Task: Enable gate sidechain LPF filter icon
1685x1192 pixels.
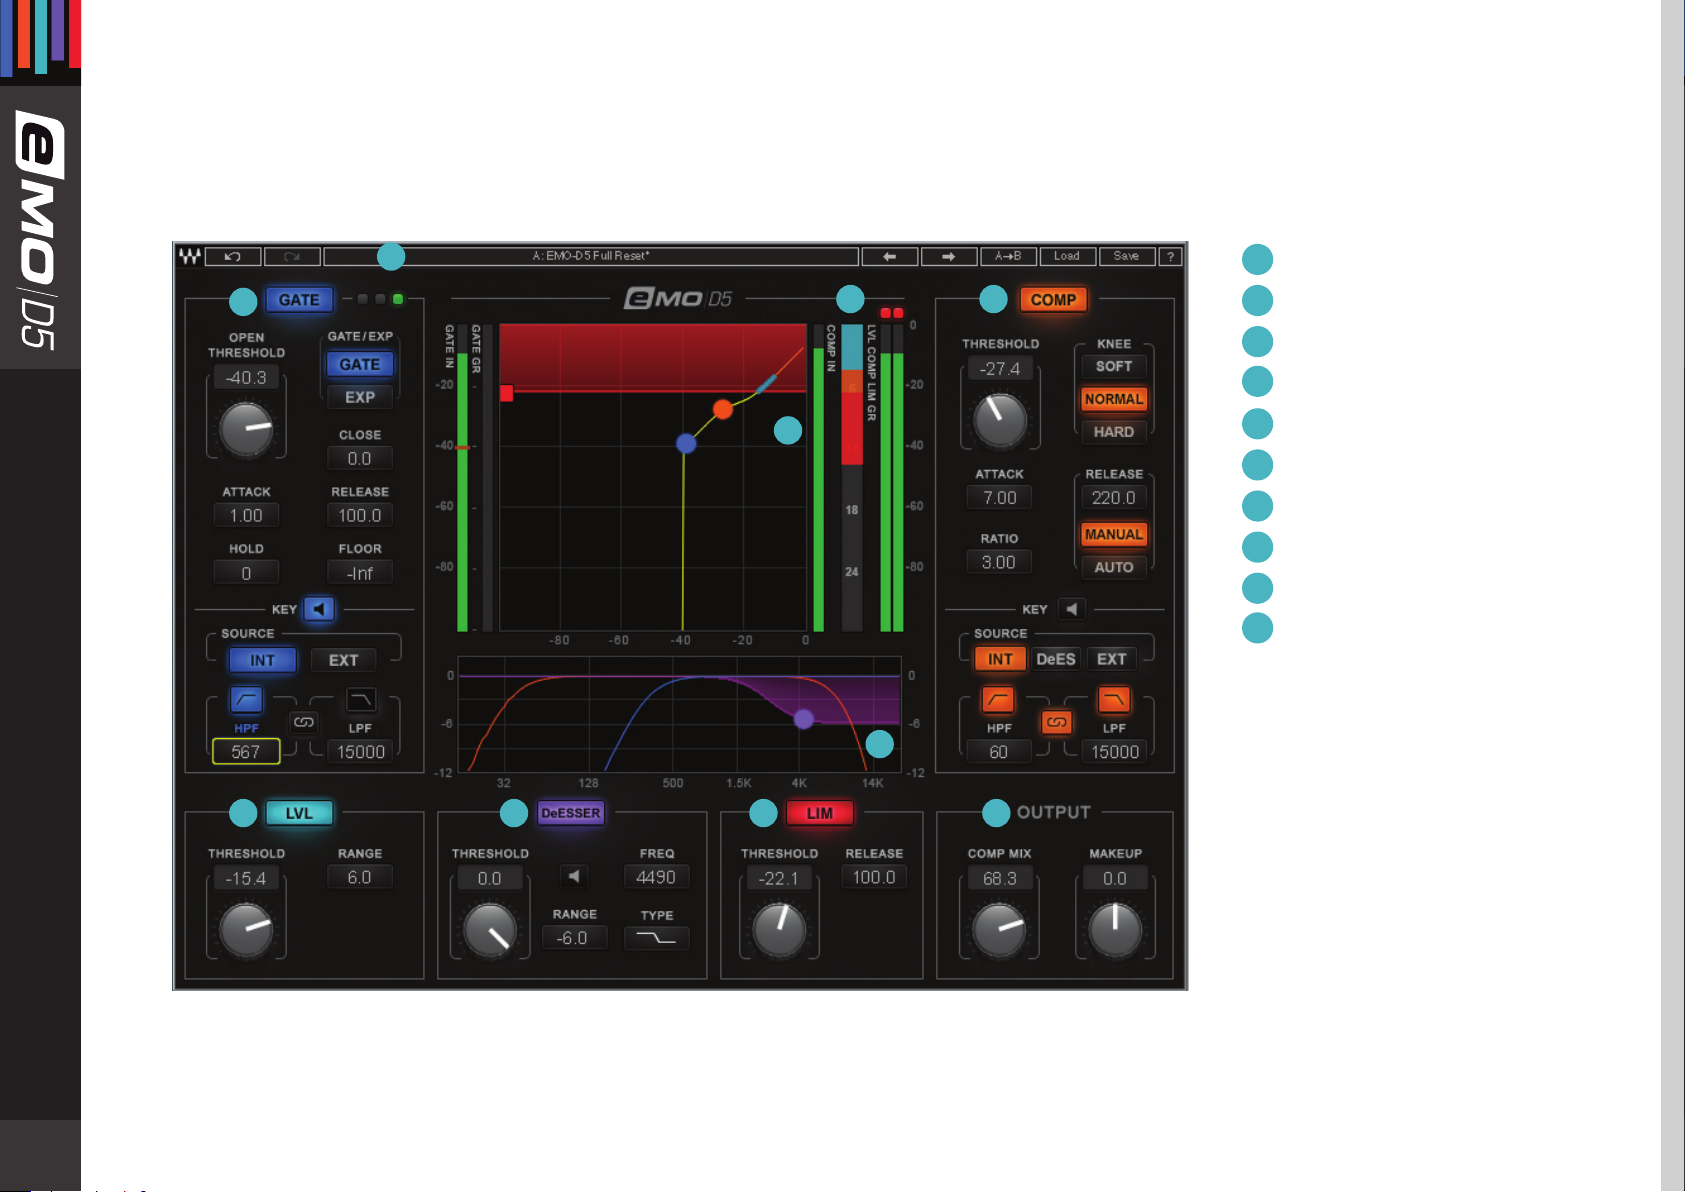Action: (x=361, y=699)
